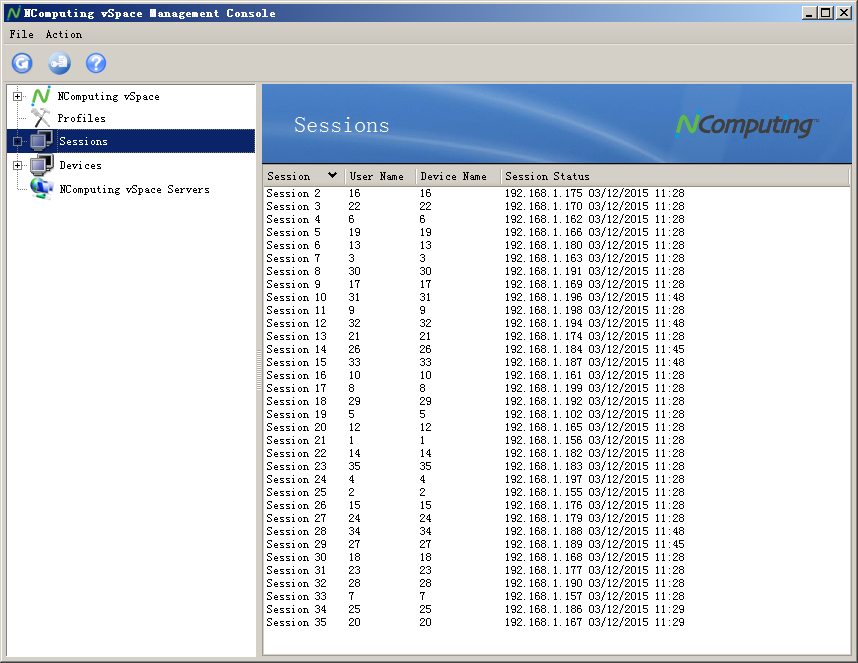Click the registration key toolbar icon
858x663 pixels.
point(59,63)
